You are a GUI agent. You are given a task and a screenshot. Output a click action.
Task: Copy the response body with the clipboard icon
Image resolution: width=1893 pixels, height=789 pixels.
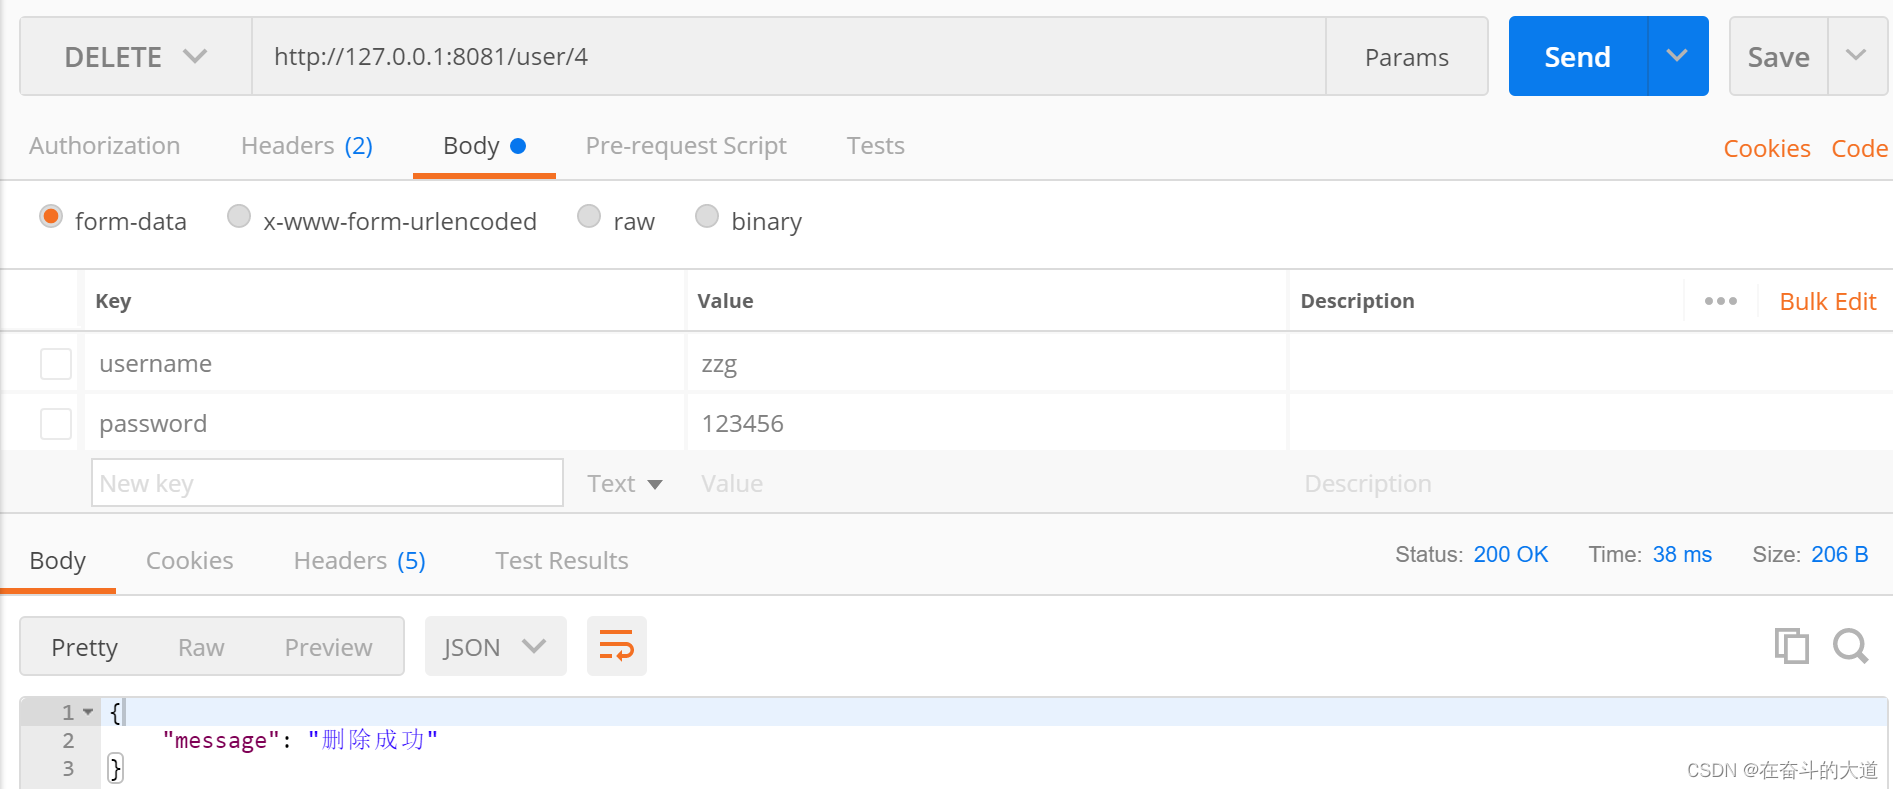tap(1791, 646)
